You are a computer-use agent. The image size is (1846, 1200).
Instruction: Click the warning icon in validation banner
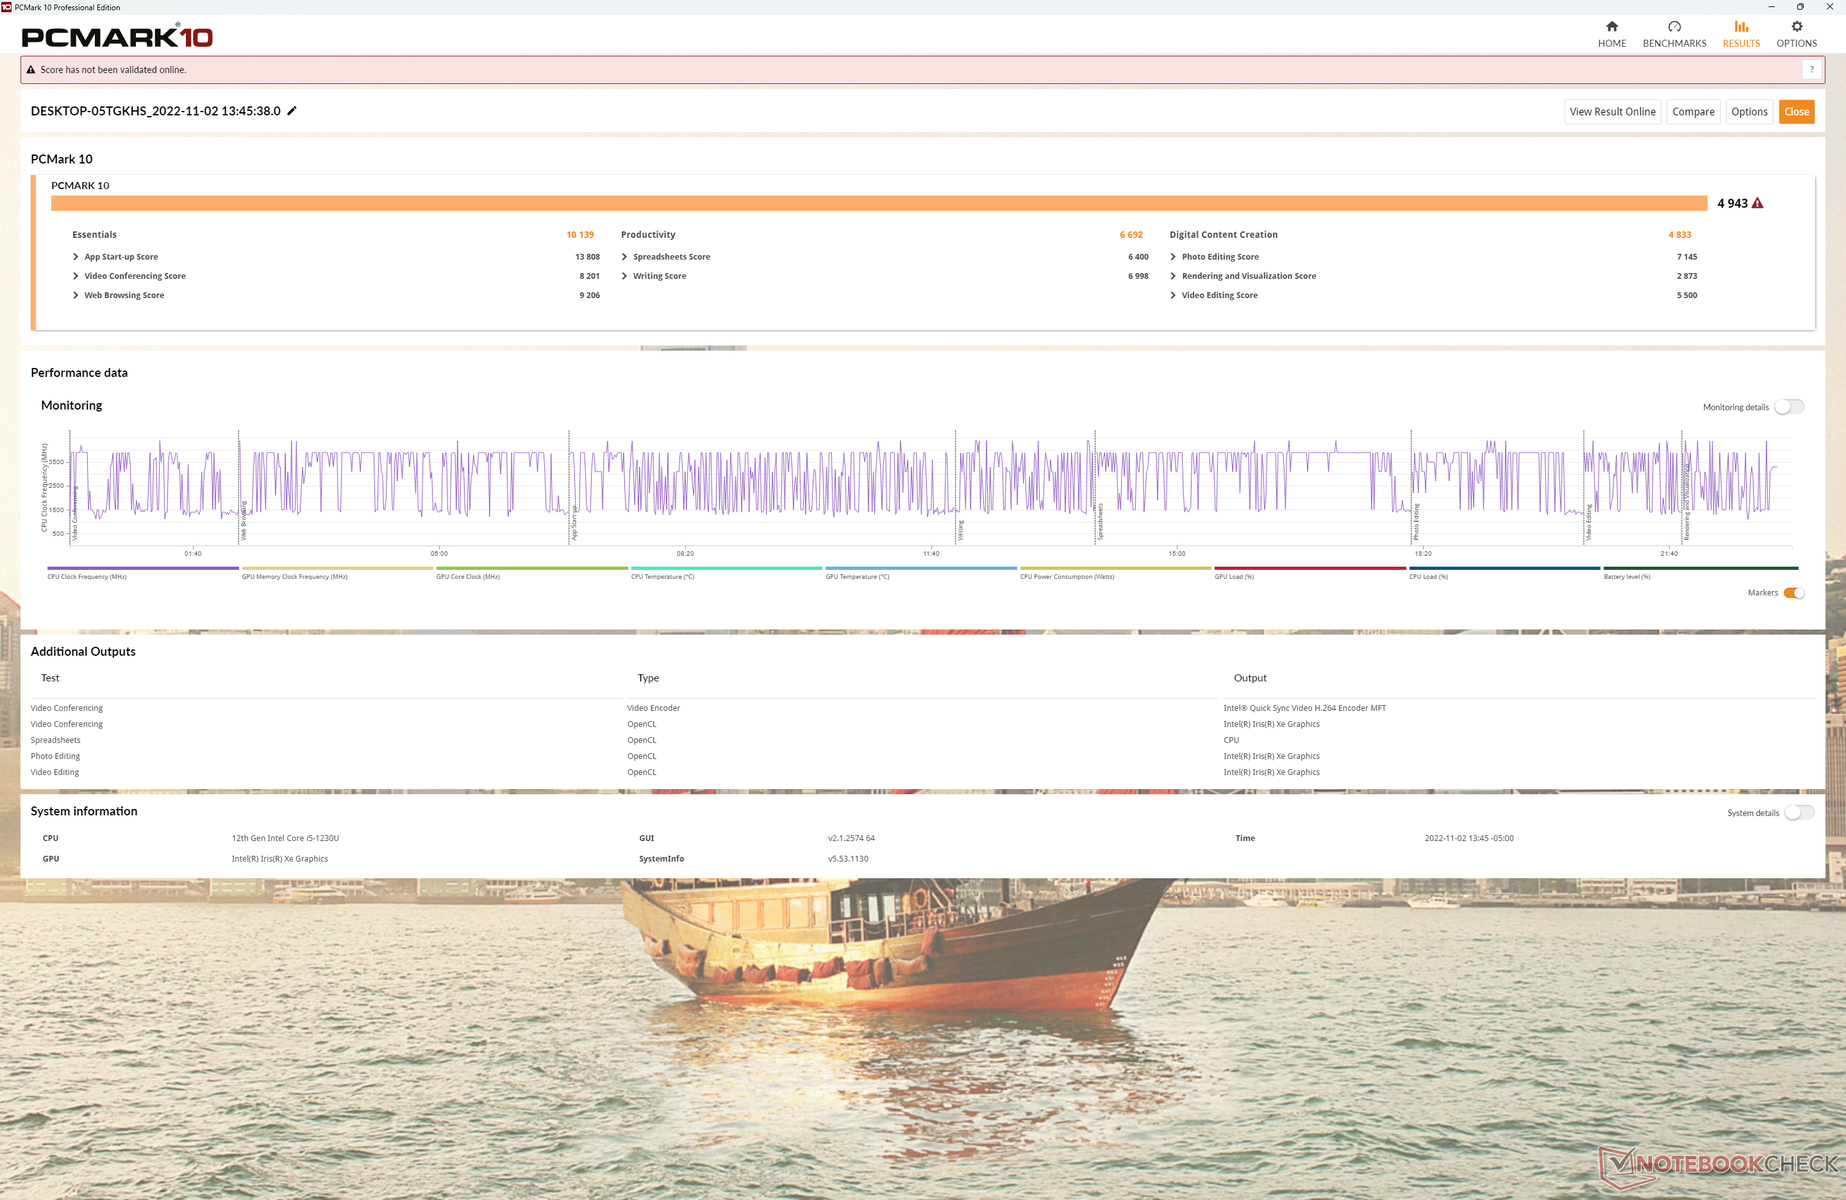[31, 70]
